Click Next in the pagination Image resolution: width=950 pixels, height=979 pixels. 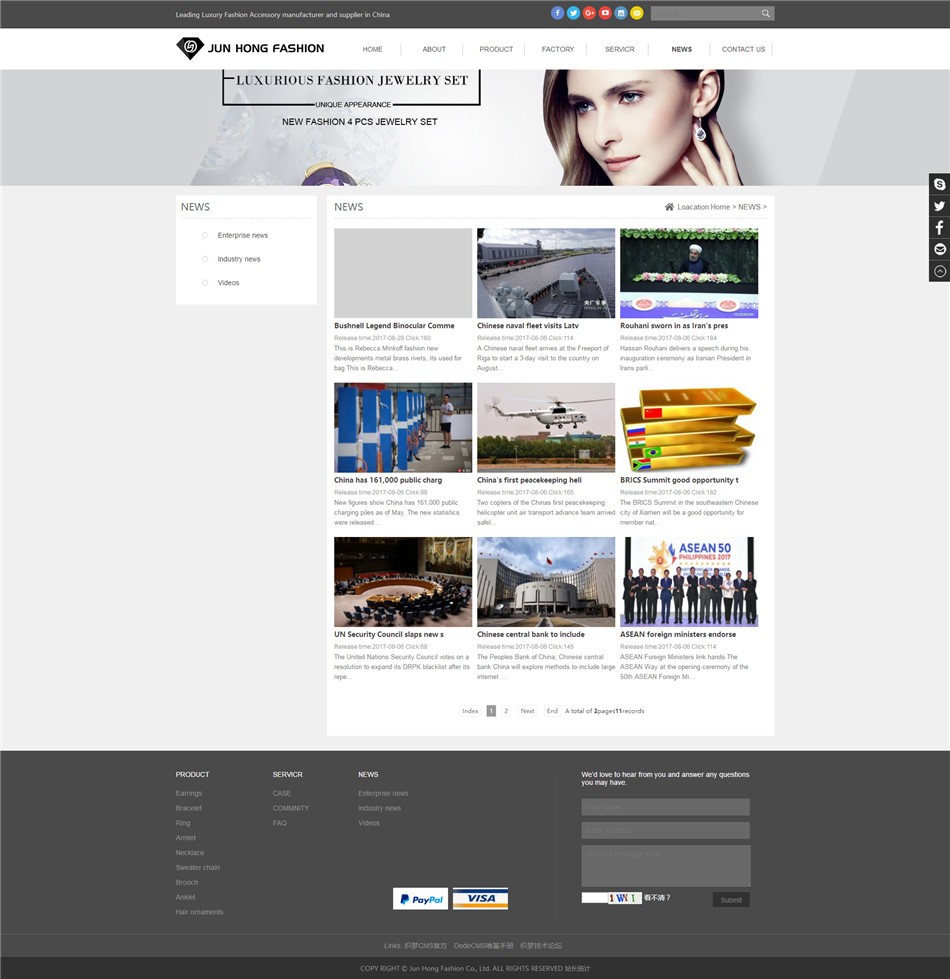[x=527, y=711]
